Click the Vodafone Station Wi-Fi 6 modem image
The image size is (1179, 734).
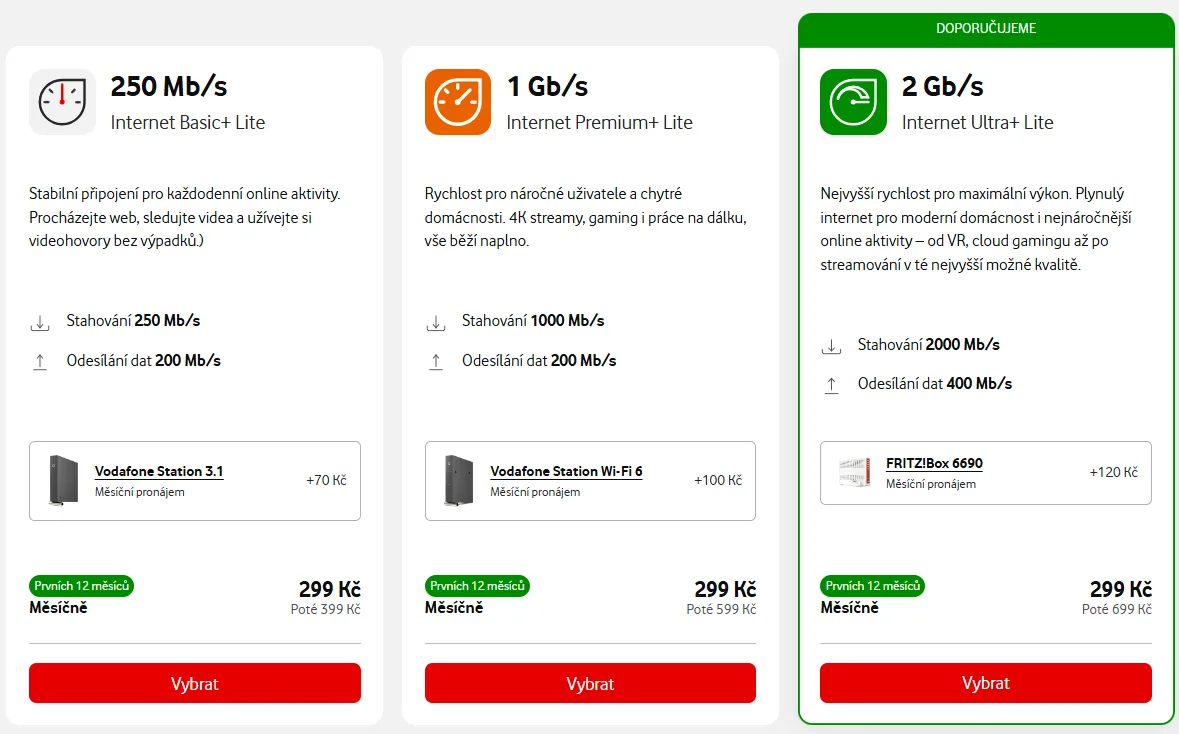[x=459, y=480]
